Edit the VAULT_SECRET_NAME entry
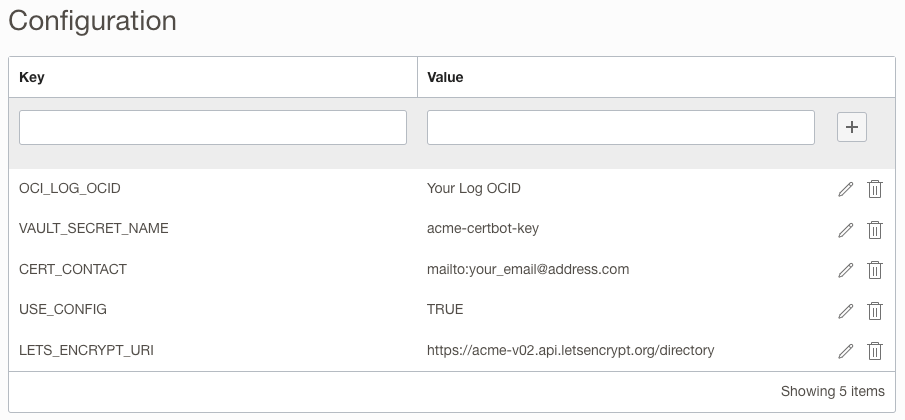Image resolution: width=905 pixels, height=420 pixels. (846, 229)
